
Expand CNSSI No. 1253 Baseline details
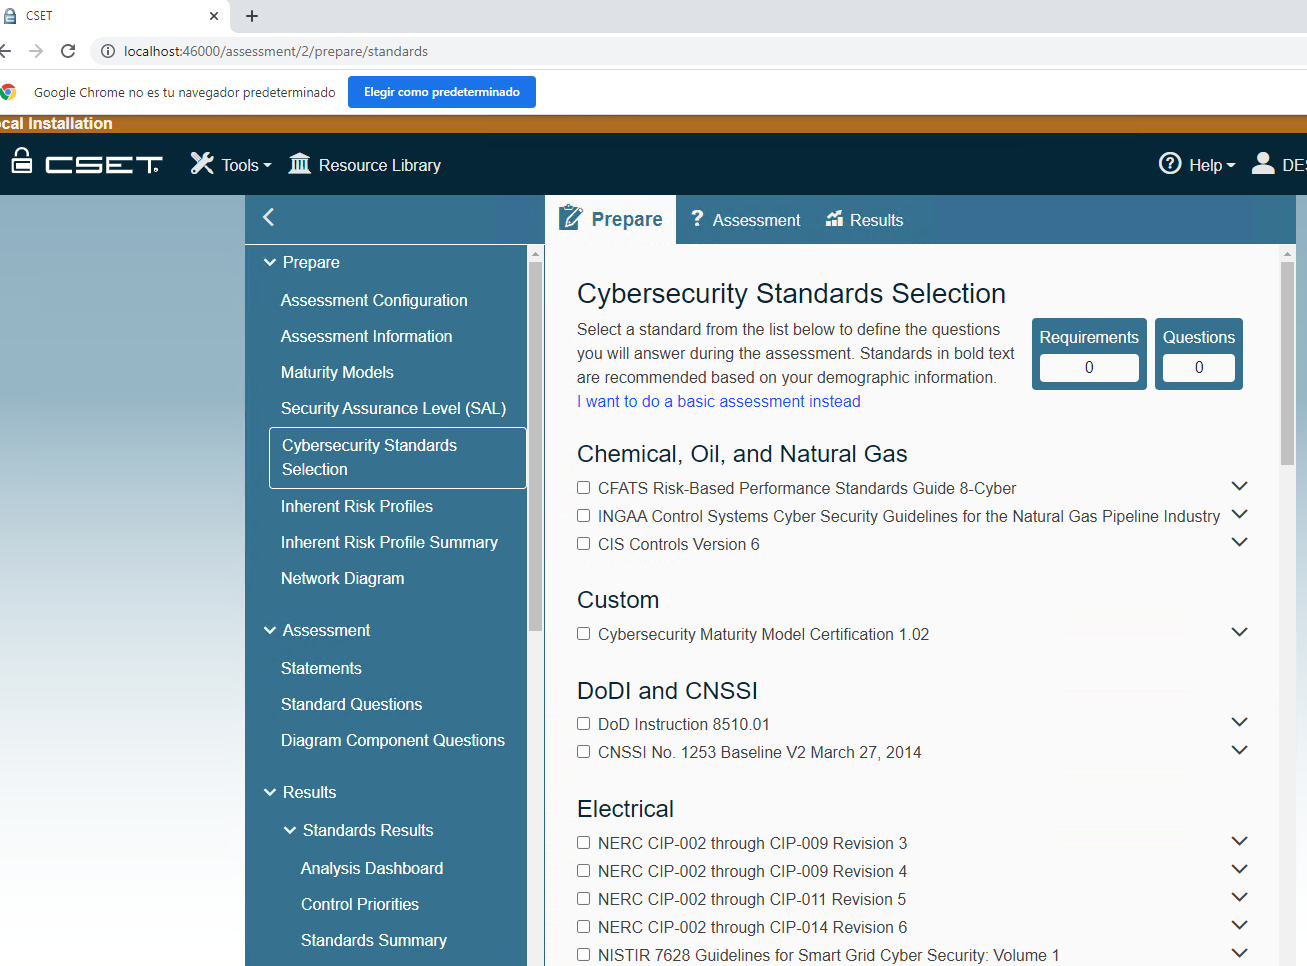(1239, 751)
